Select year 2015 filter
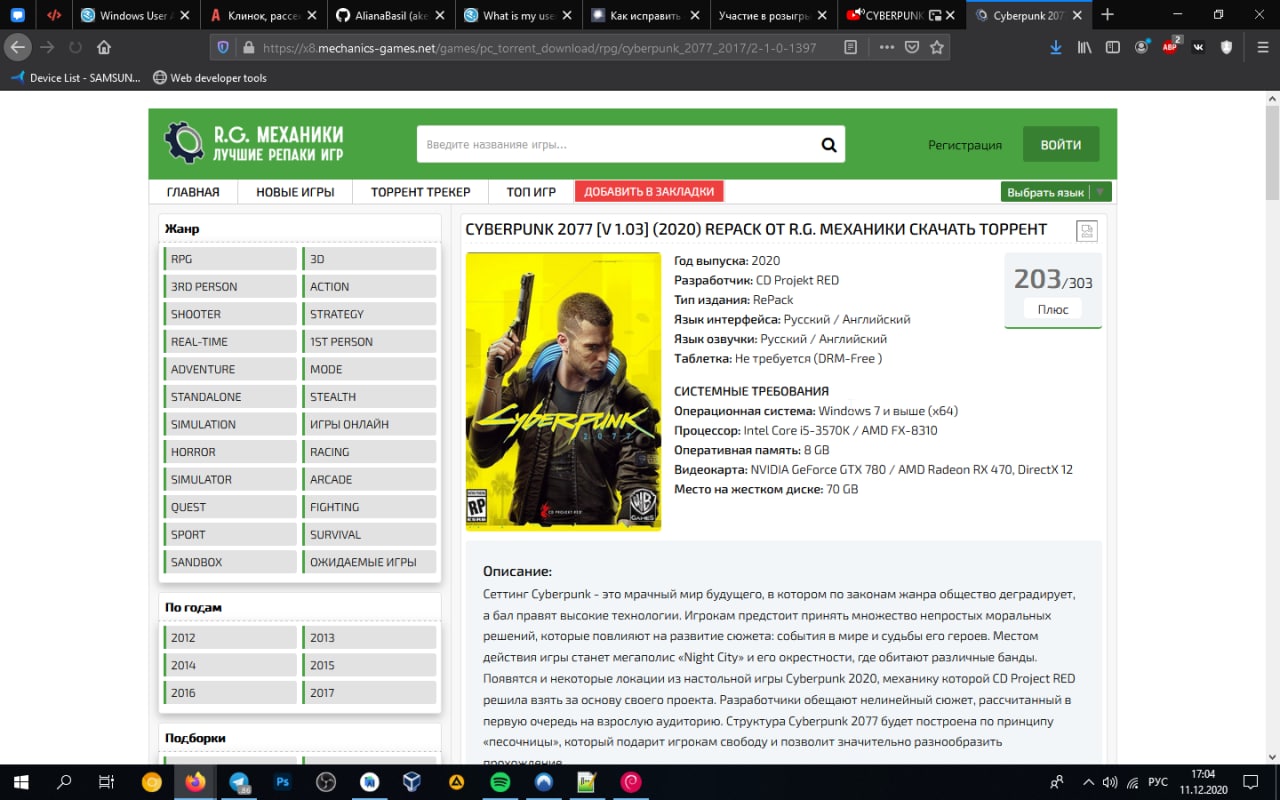 369,665
